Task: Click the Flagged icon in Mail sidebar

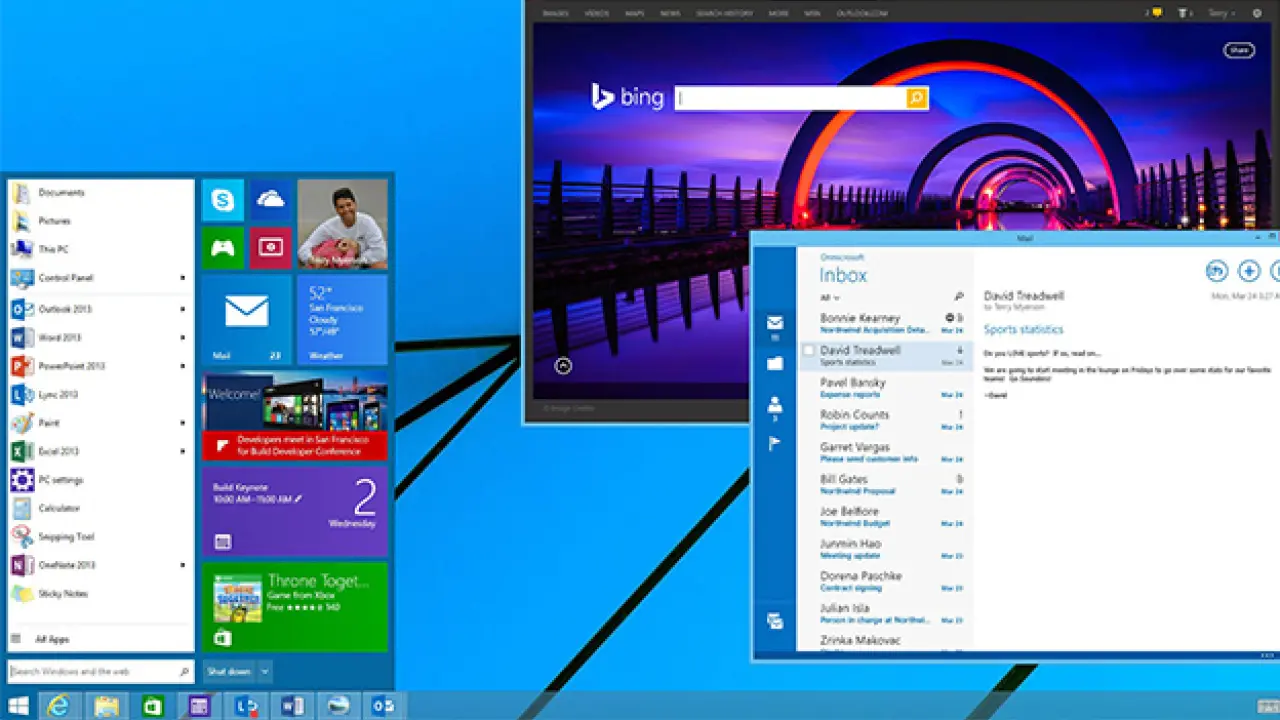Action: (774, 444)
